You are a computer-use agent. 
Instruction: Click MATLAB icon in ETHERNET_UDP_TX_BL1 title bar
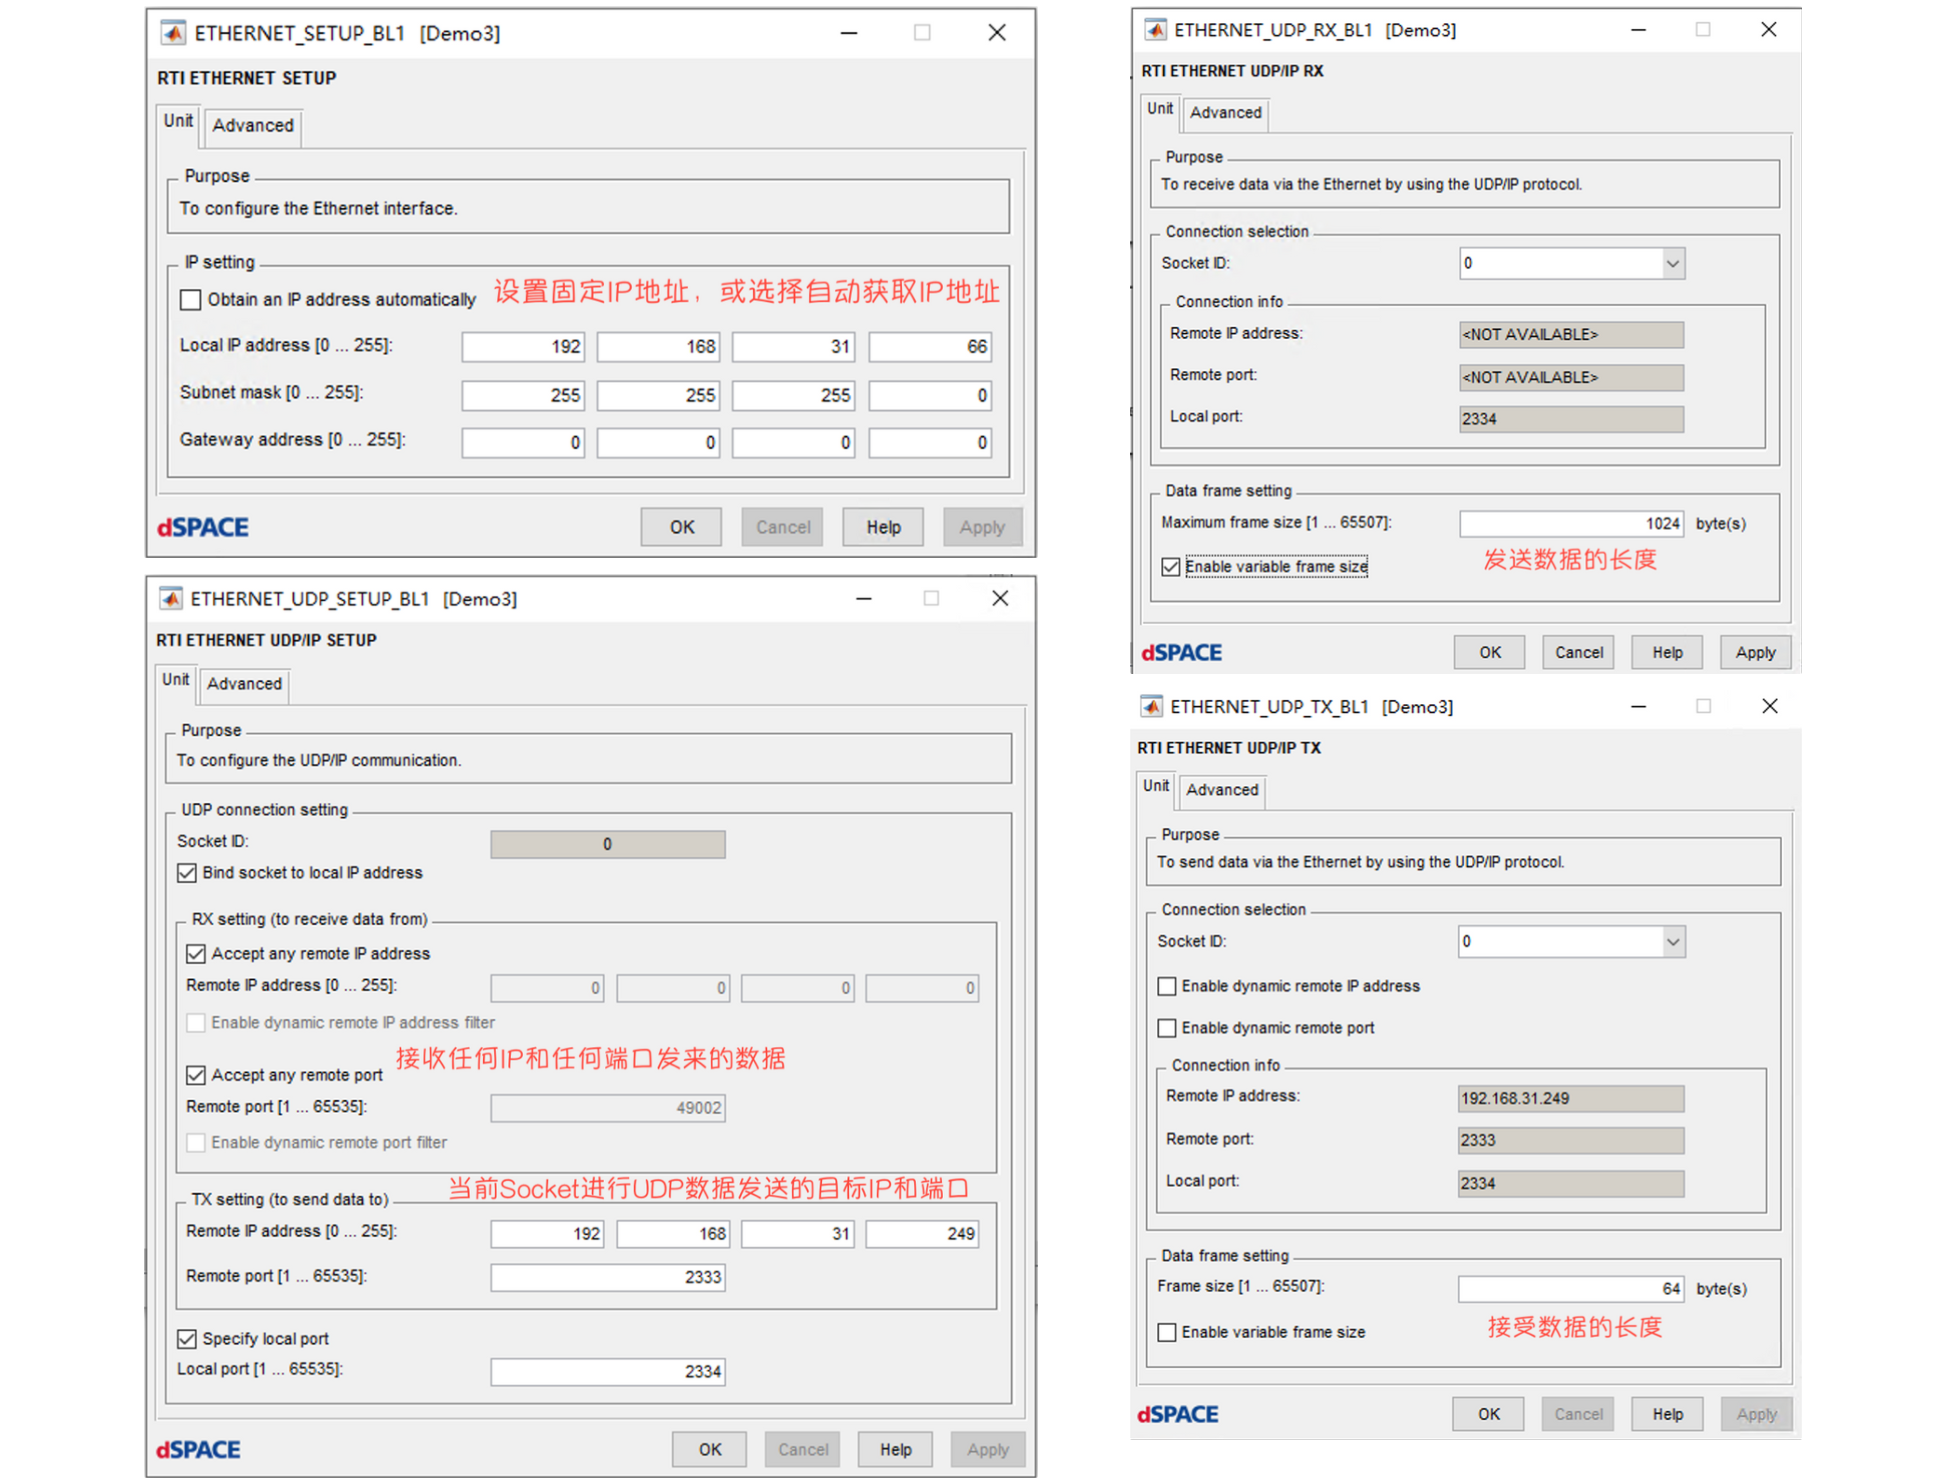point(1151,707)
